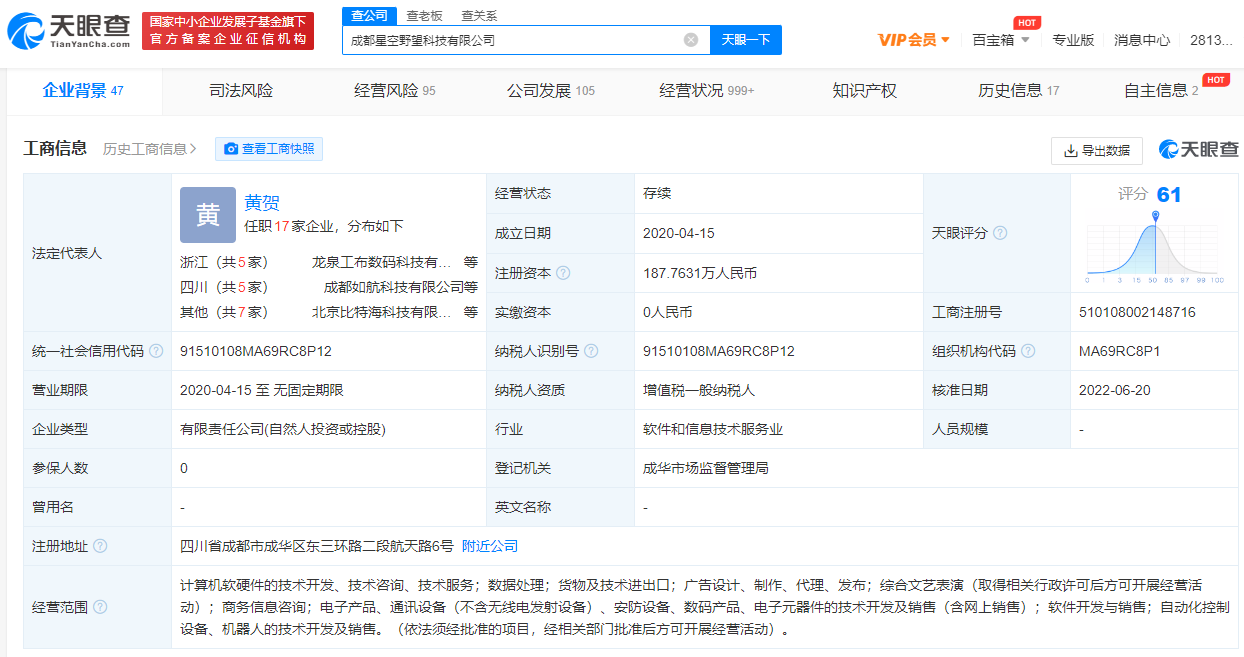Click help icon next to 经营范围
The image size is (1244, 657).
(100, 607)
